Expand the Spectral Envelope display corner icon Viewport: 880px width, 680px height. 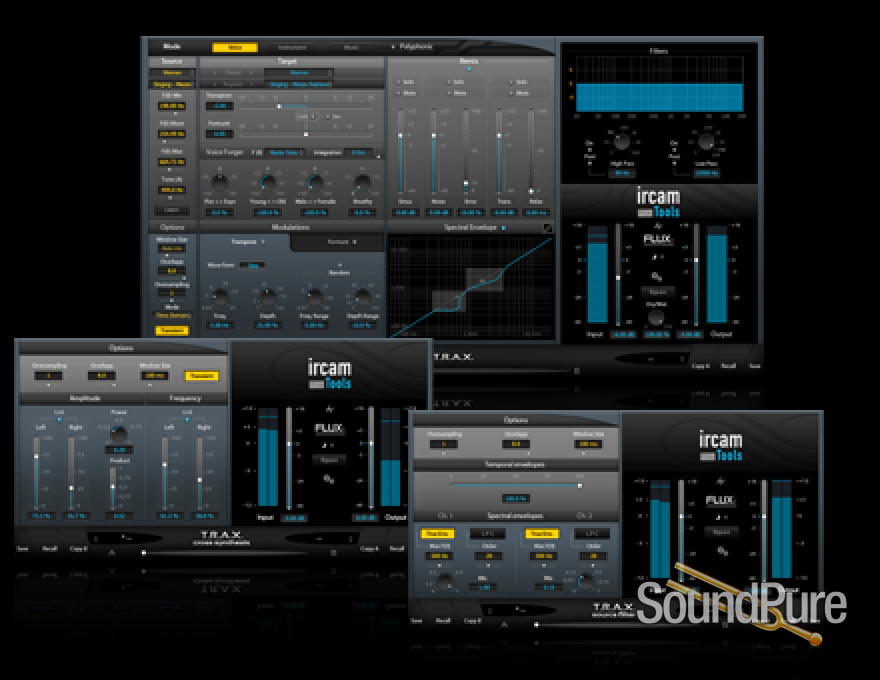[548, 228]
